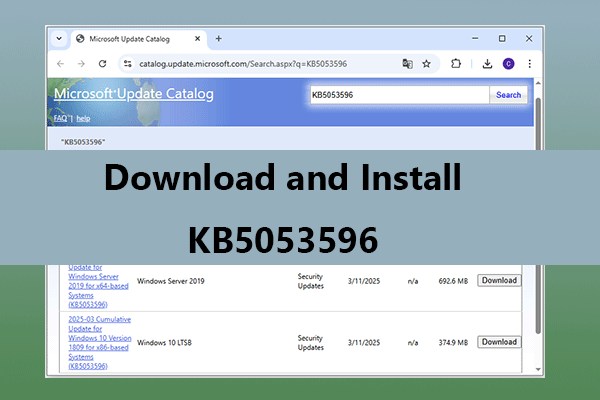Click the KB5053596 search box
The height and width of the screenshot is (400, 600).
point(399,95)
